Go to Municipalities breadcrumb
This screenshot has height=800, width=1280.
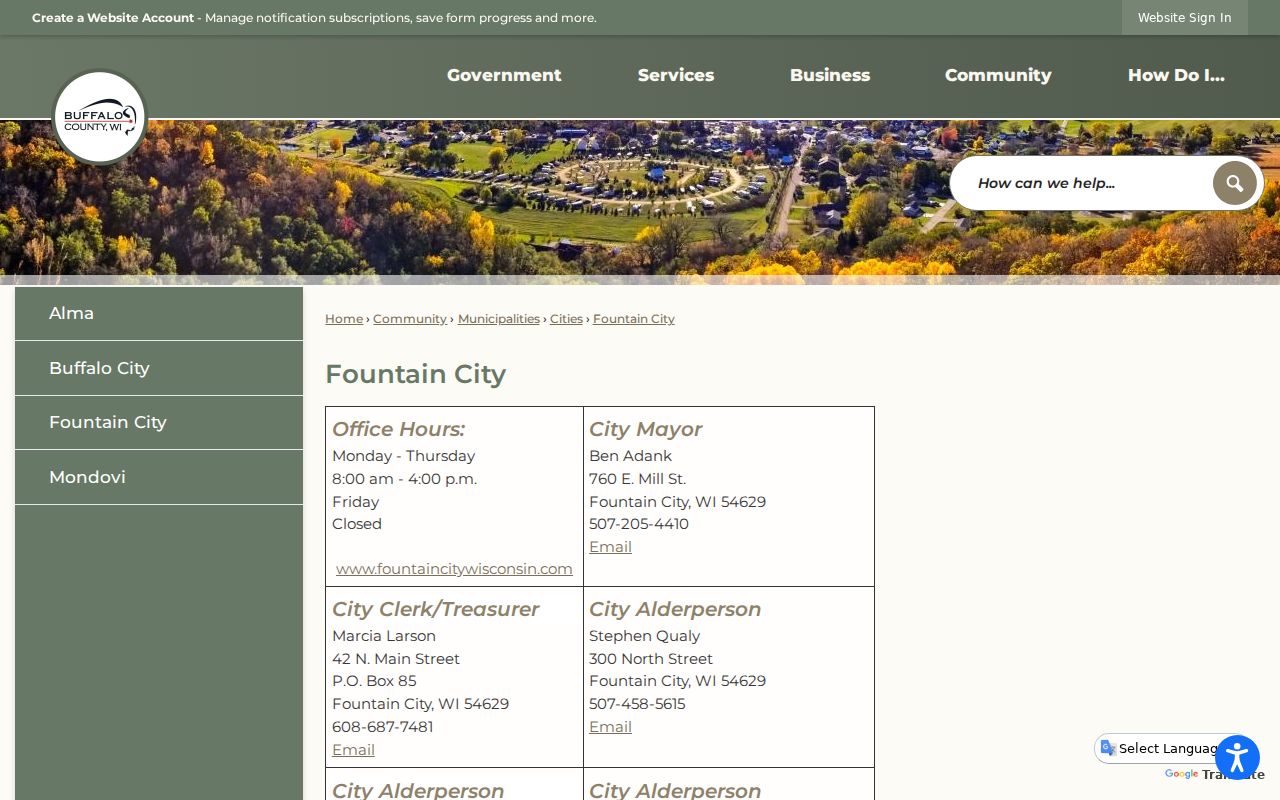point(499,318)
